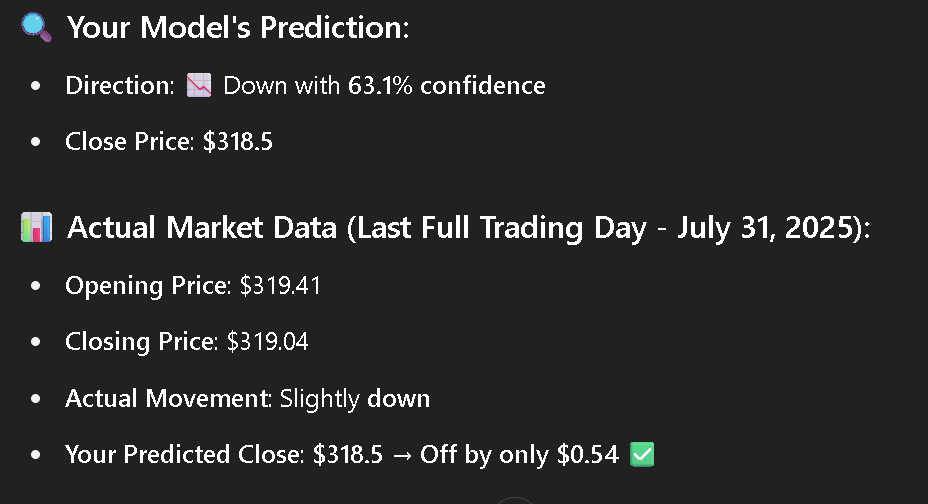Click the "Actual Movement" label

pos(167,398)
